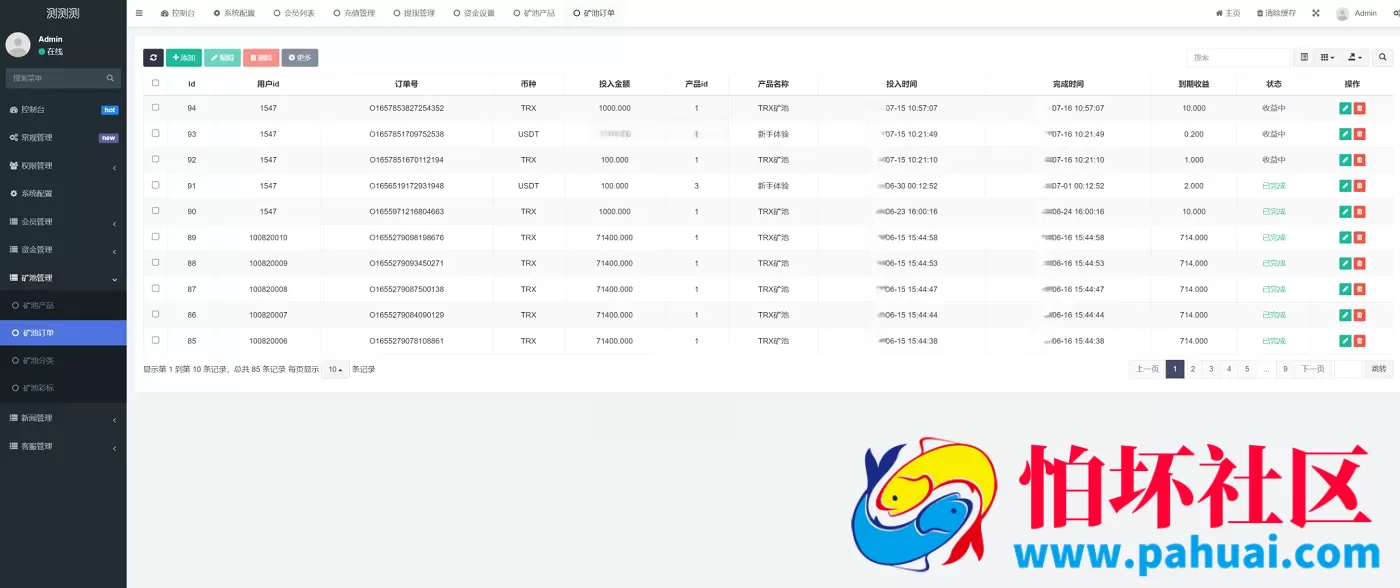The image size is (1400, 588).
Task: Delete the order with id 89
Action: tap(1359, 238)
